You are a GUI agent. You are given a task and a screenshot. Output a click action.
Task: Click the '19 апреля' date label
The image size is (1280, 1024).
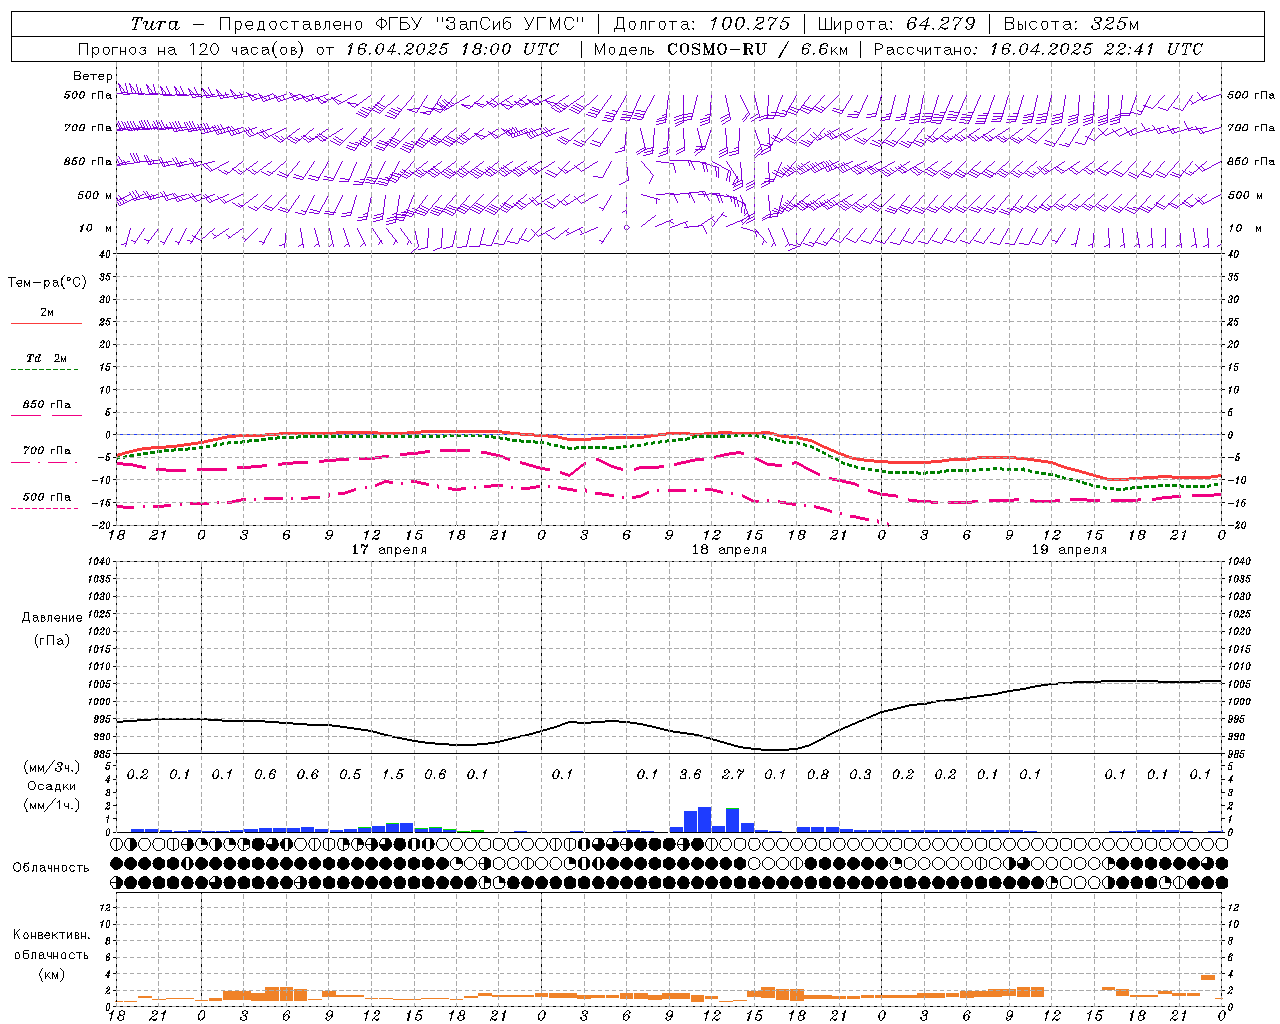click(1069, 549)
